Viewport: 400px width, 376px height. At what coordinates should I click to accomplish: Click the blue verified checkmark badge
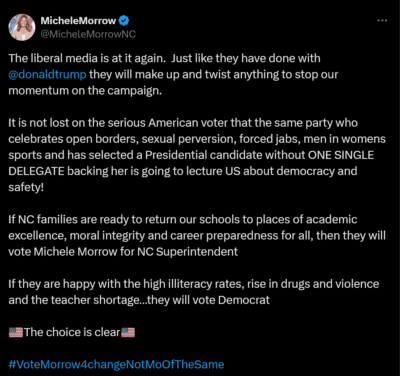[x=124, y=21]
